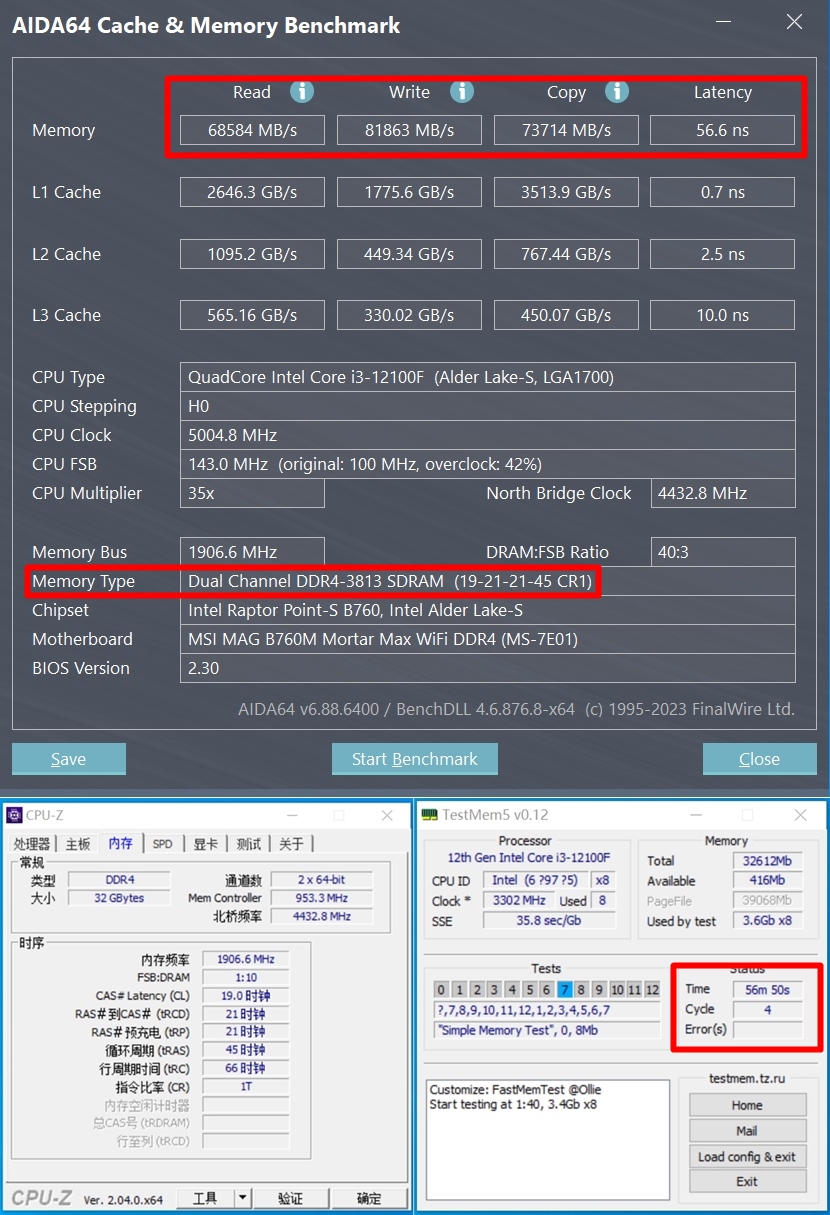Open the 关于 tab in CPU-Z

click(x=291, y=844)
